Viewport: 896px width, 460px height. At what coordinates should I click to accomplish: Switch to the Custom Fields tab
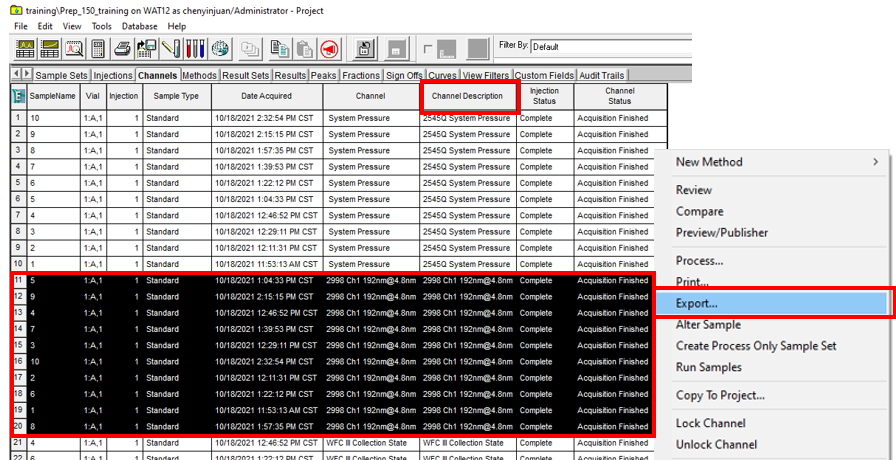tap(545, 75)
